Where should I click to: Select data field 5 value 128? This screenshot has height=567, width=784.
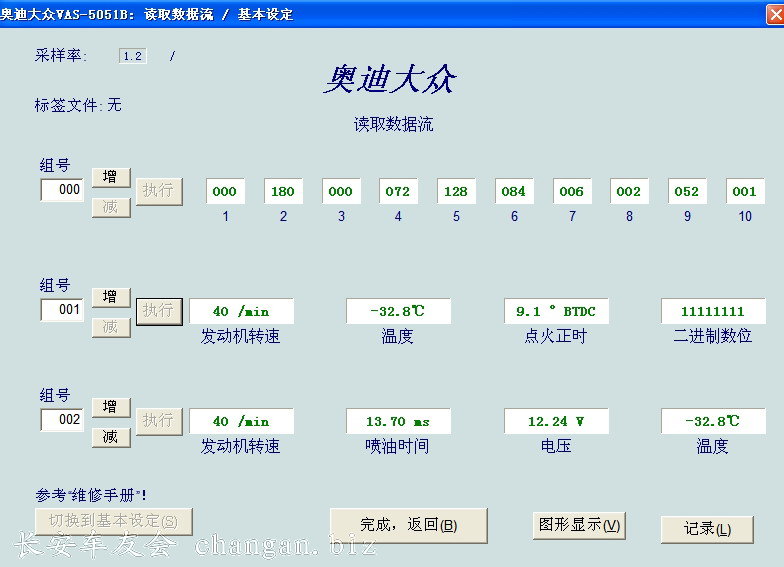[456, 192]
